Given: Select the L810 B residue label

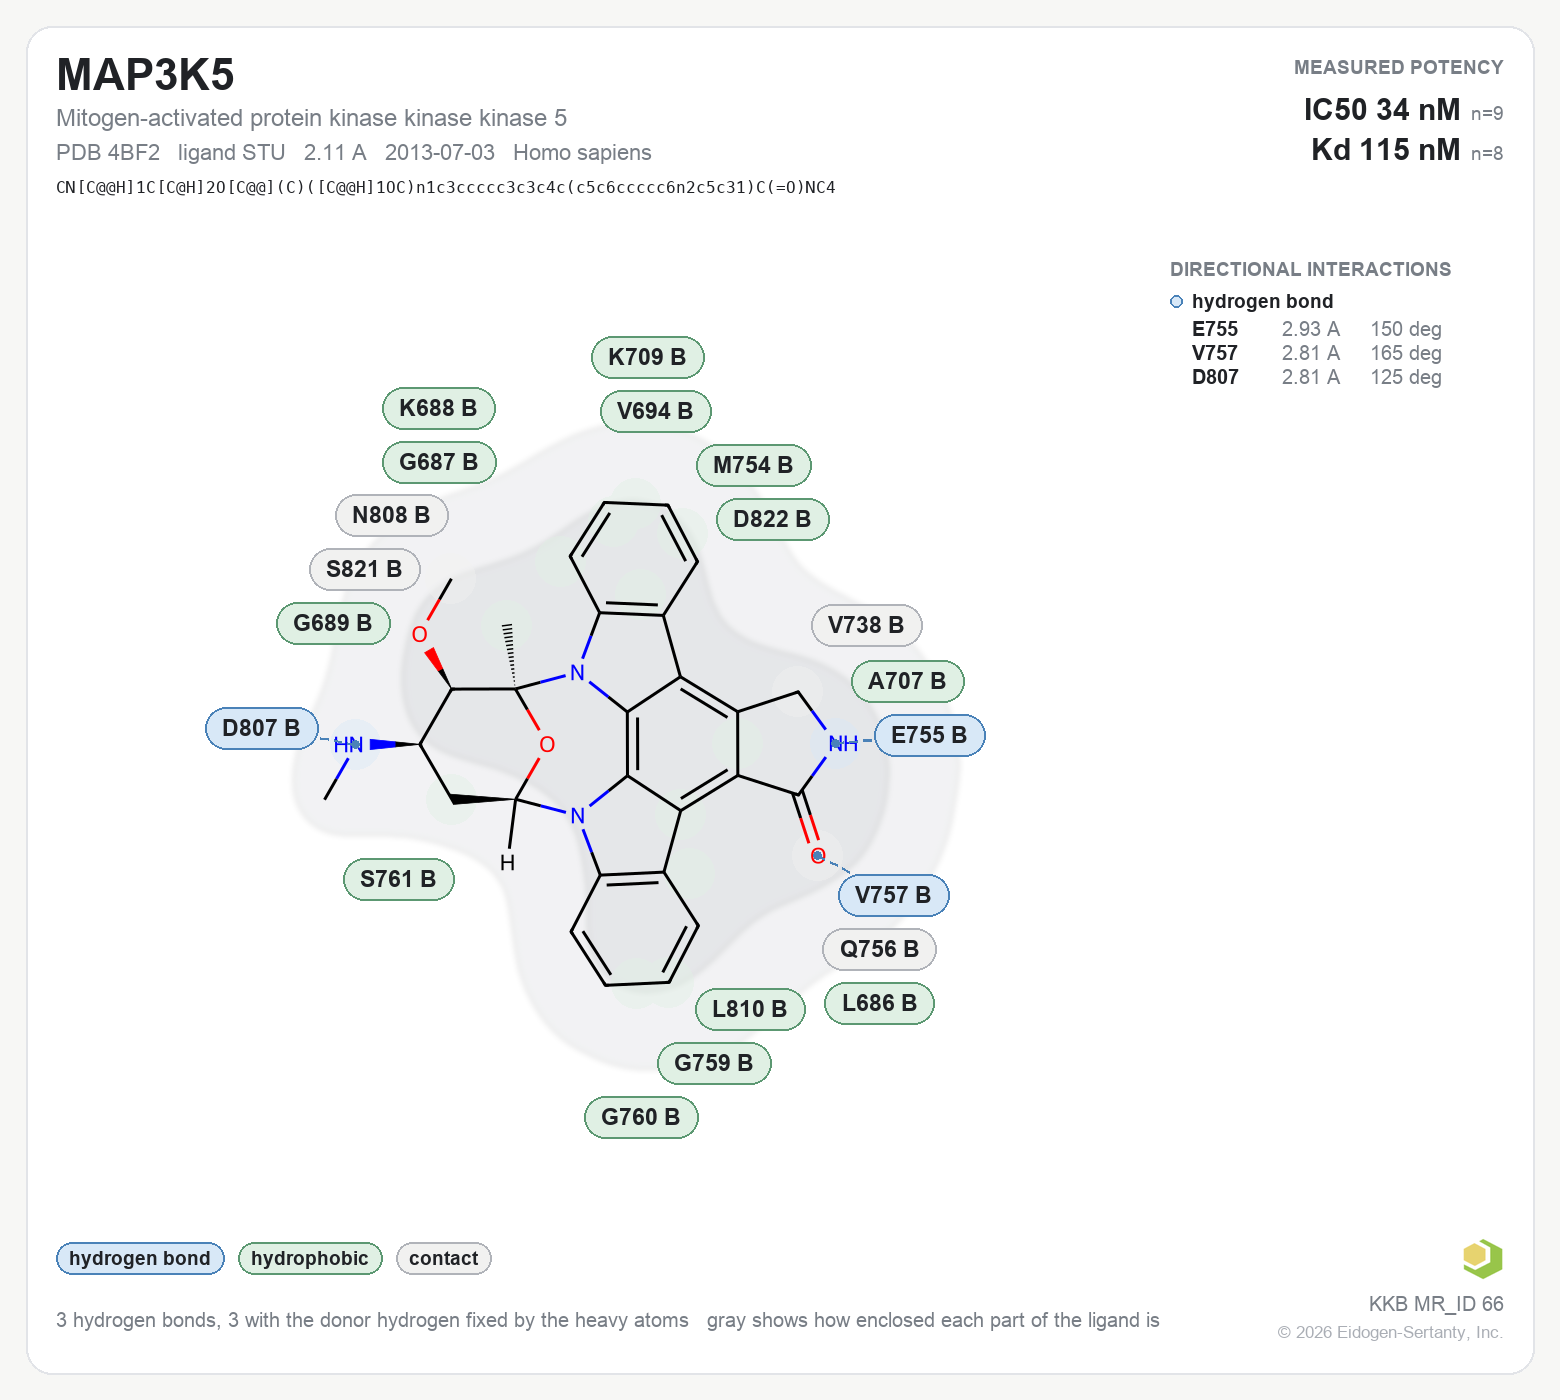Looking at the screenshot, I should click(750, 1009).
